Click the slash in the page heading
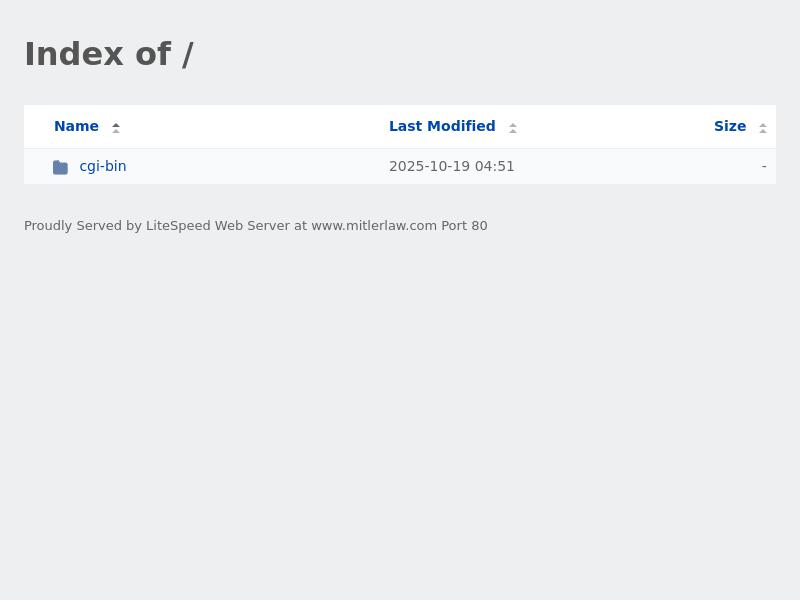 coord(187,54)
